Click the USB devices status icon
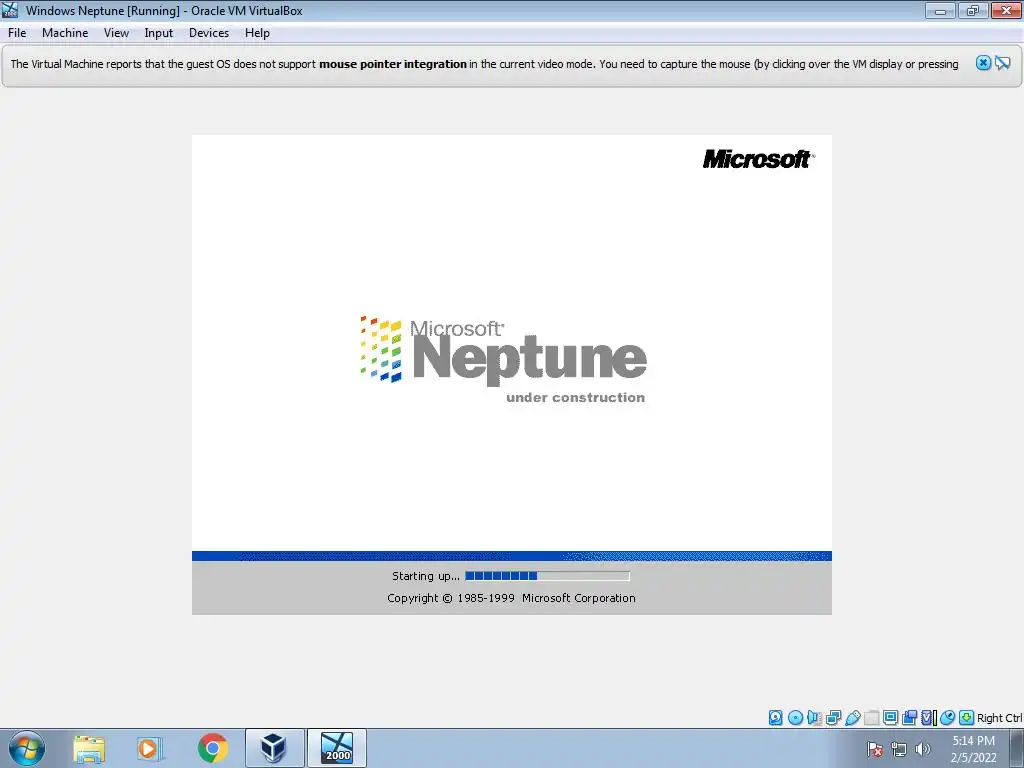 [852, 718]
